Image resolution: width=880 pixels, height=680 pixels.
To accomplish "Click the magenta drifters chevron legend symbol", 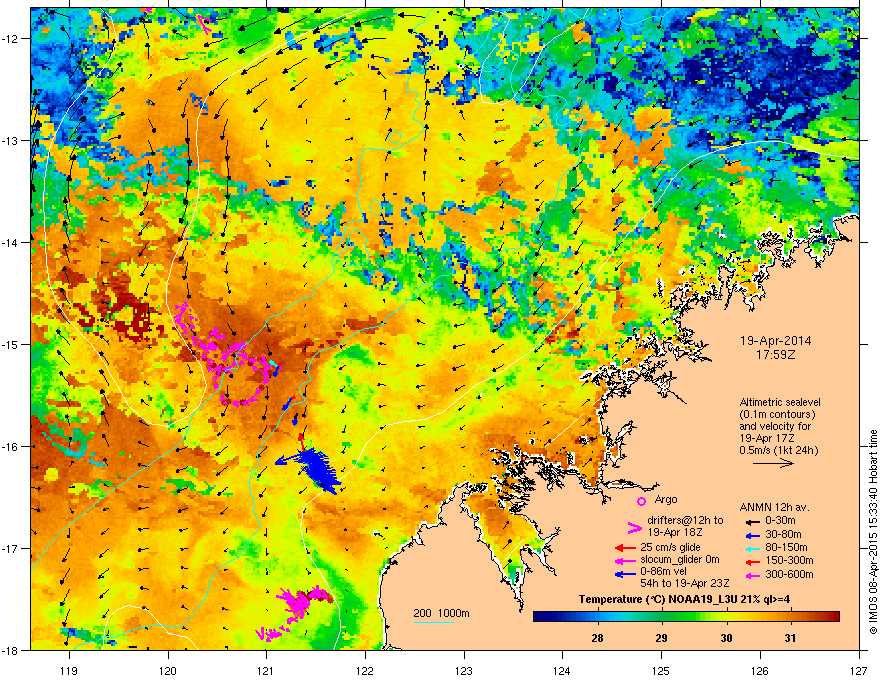I will coord(634,527).
